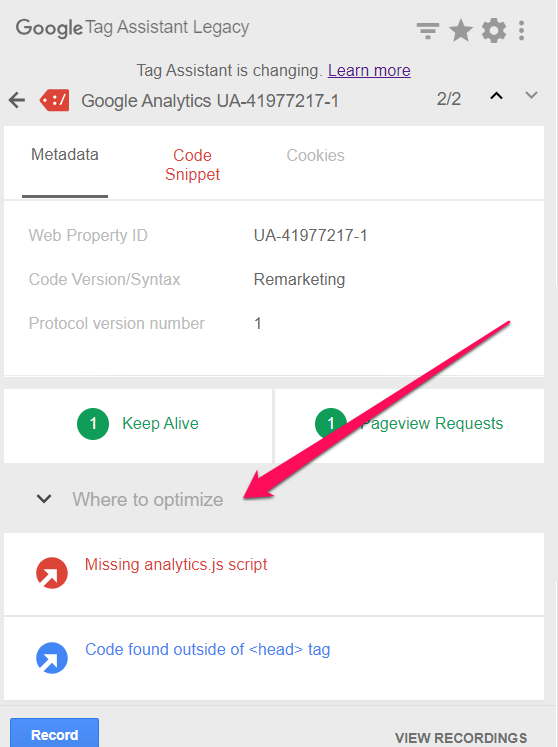558x747 pixels.
Task: Open the filter icon in header
Action: coord(427,31)
